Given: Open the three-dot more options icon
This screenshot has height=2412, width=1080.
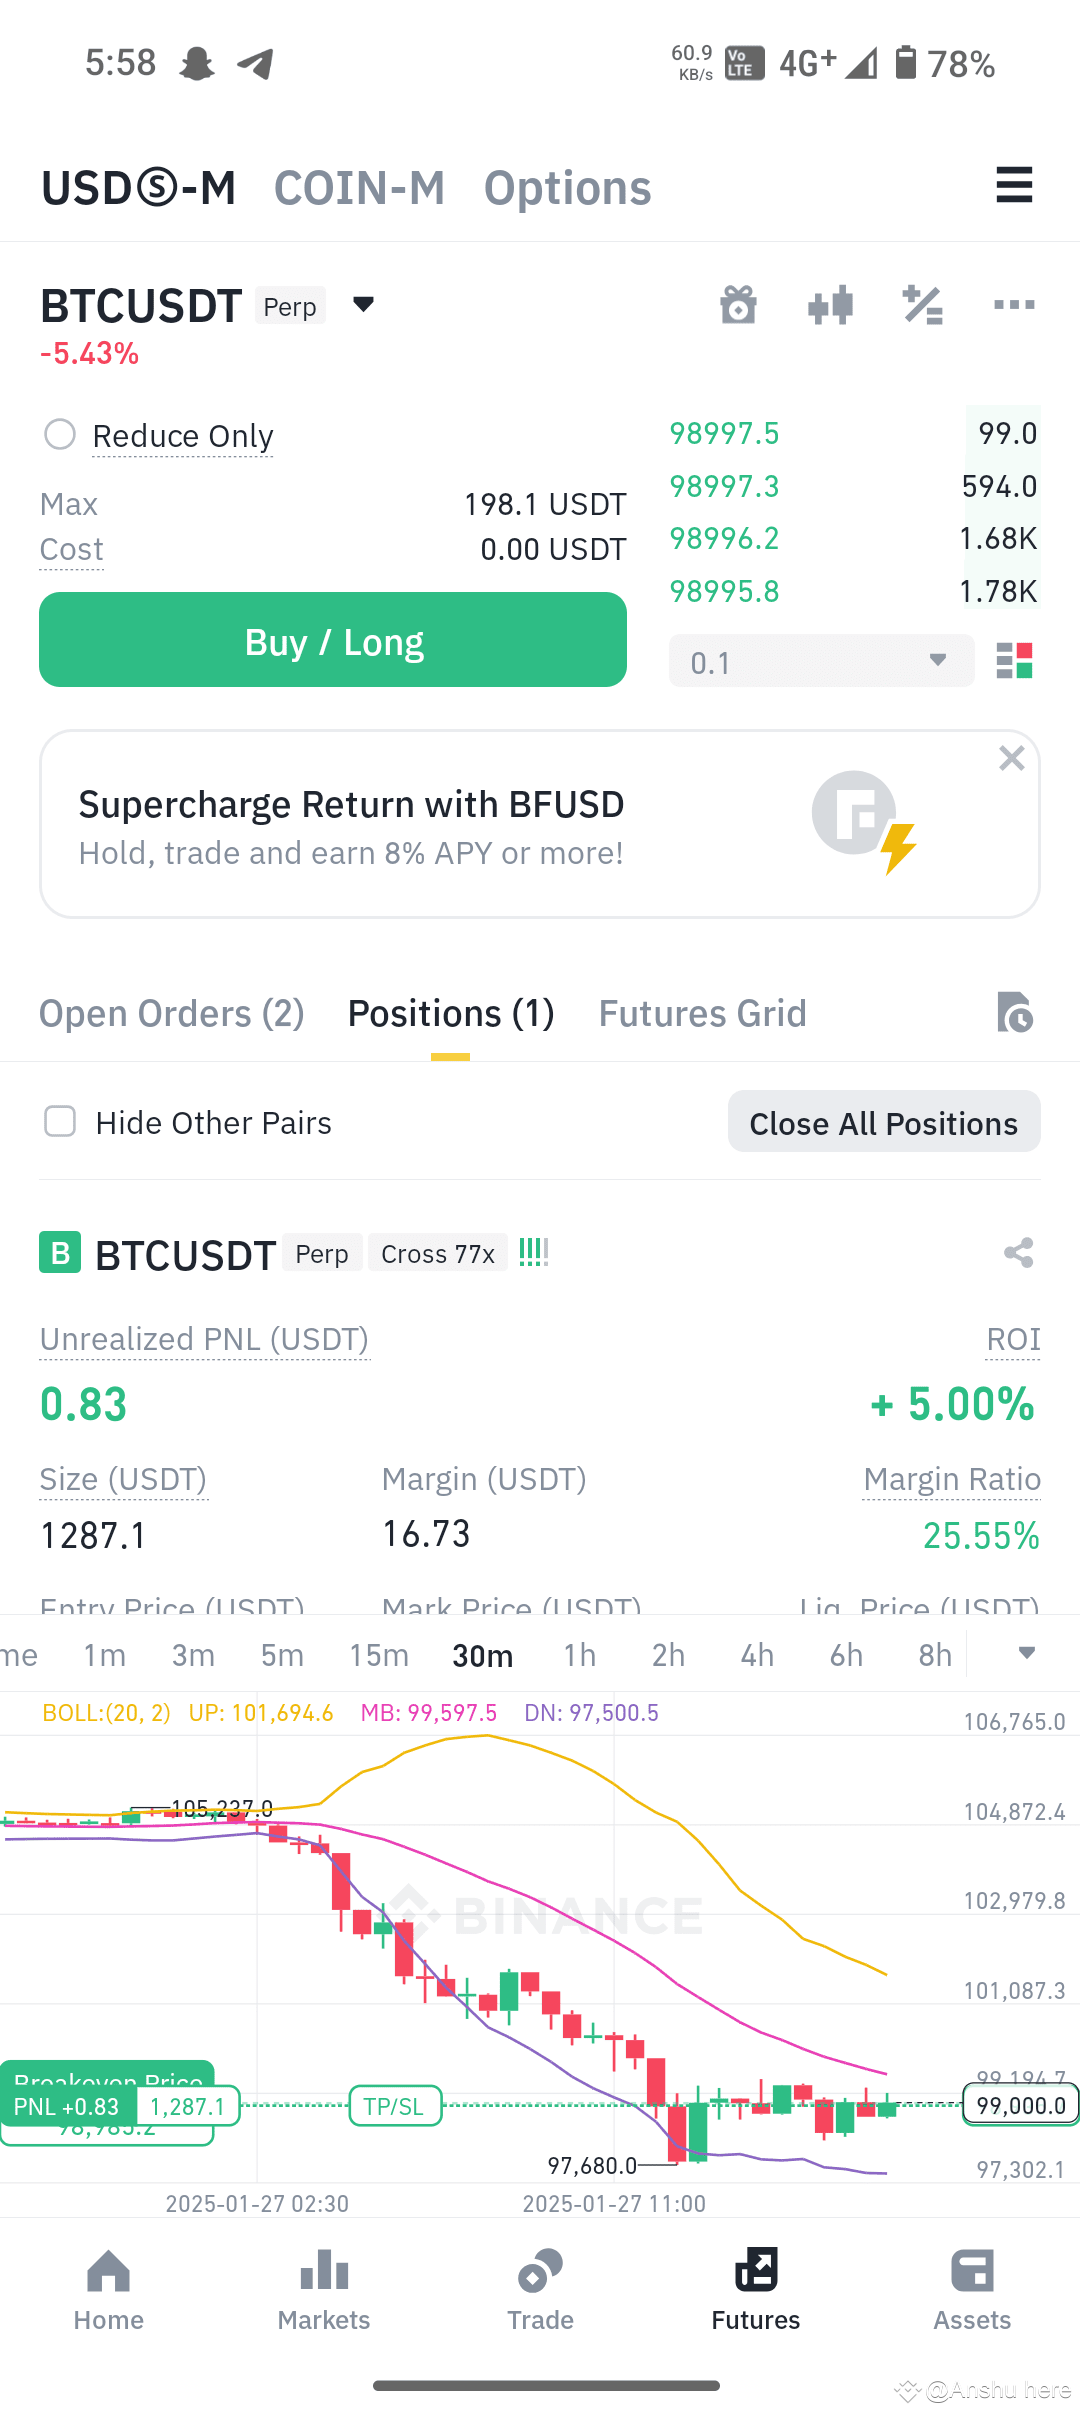Looking at the screenshot, I should 1014,305.
